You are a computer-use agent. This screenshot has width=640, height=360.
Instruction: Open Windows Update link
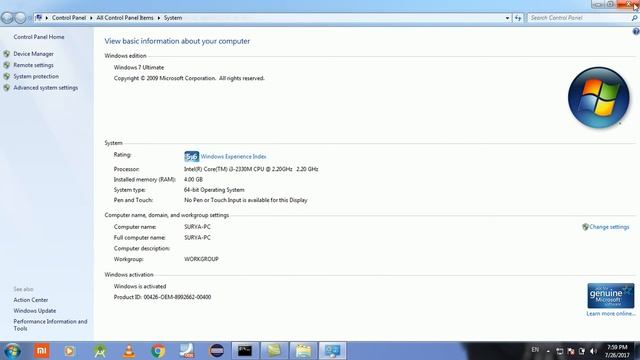point(35,311)
